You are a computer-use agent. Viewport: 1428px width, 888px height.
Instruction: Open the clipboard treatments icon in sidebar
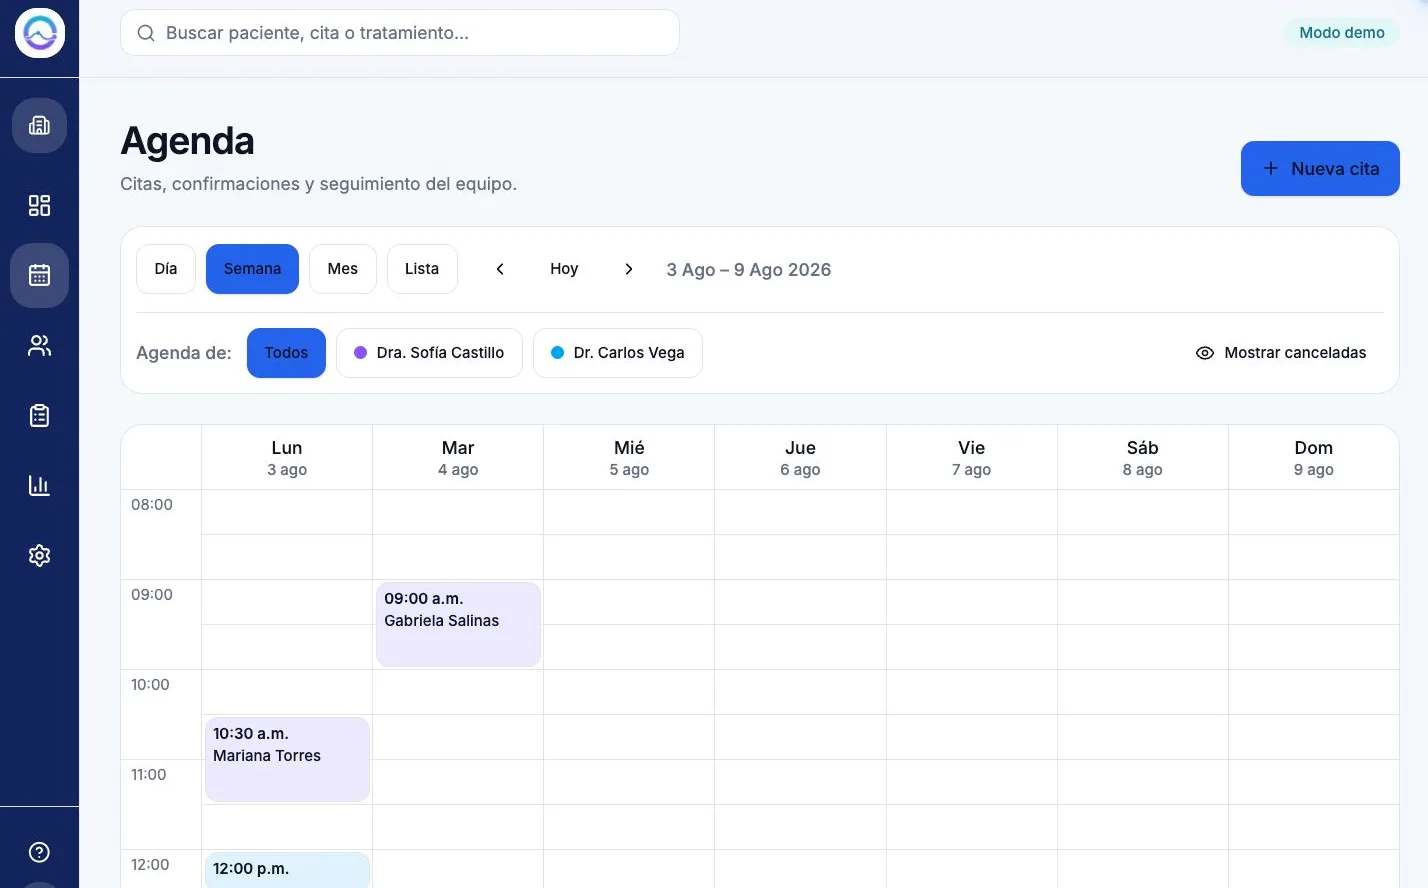click(x=39, y=415)
